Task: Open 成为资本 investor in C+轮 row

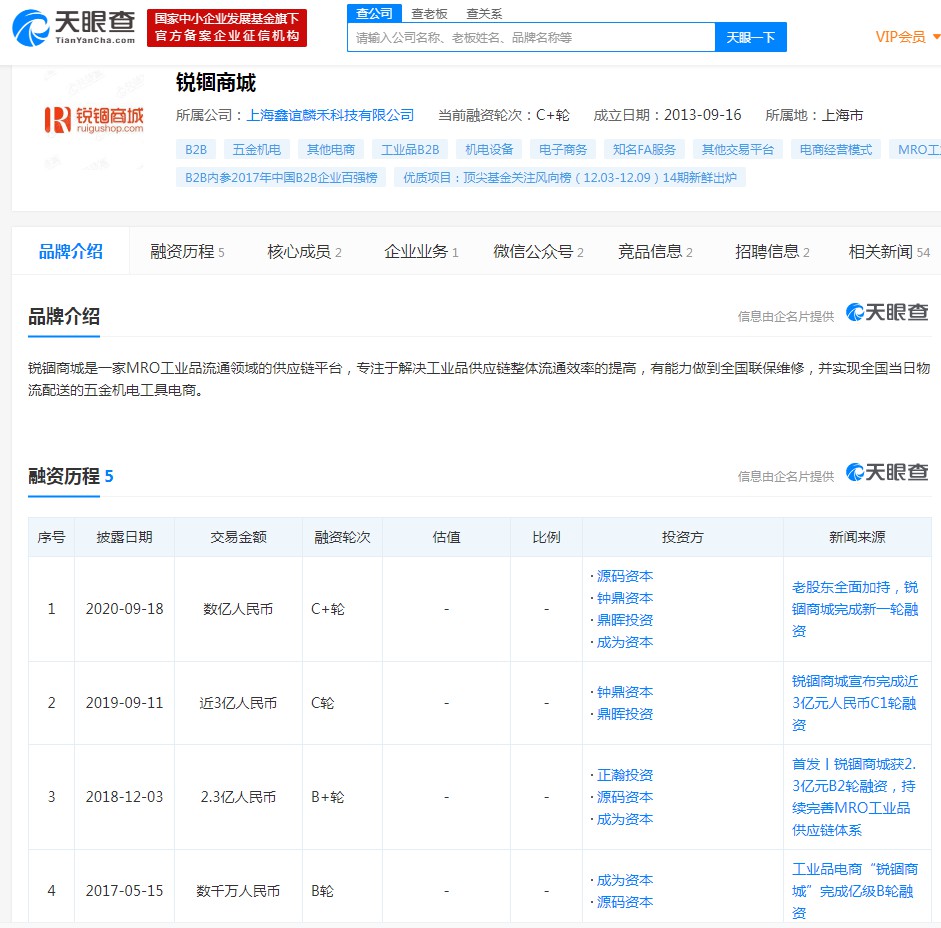Action: click(x=625, y=642)
